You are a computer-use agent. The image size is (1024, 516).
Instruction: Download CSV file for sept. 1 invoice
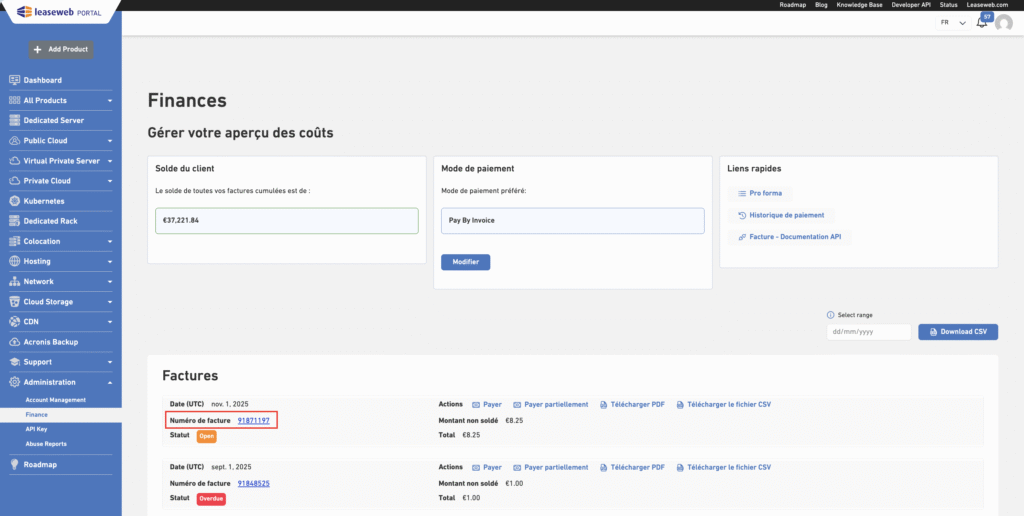tap(724, 468)
